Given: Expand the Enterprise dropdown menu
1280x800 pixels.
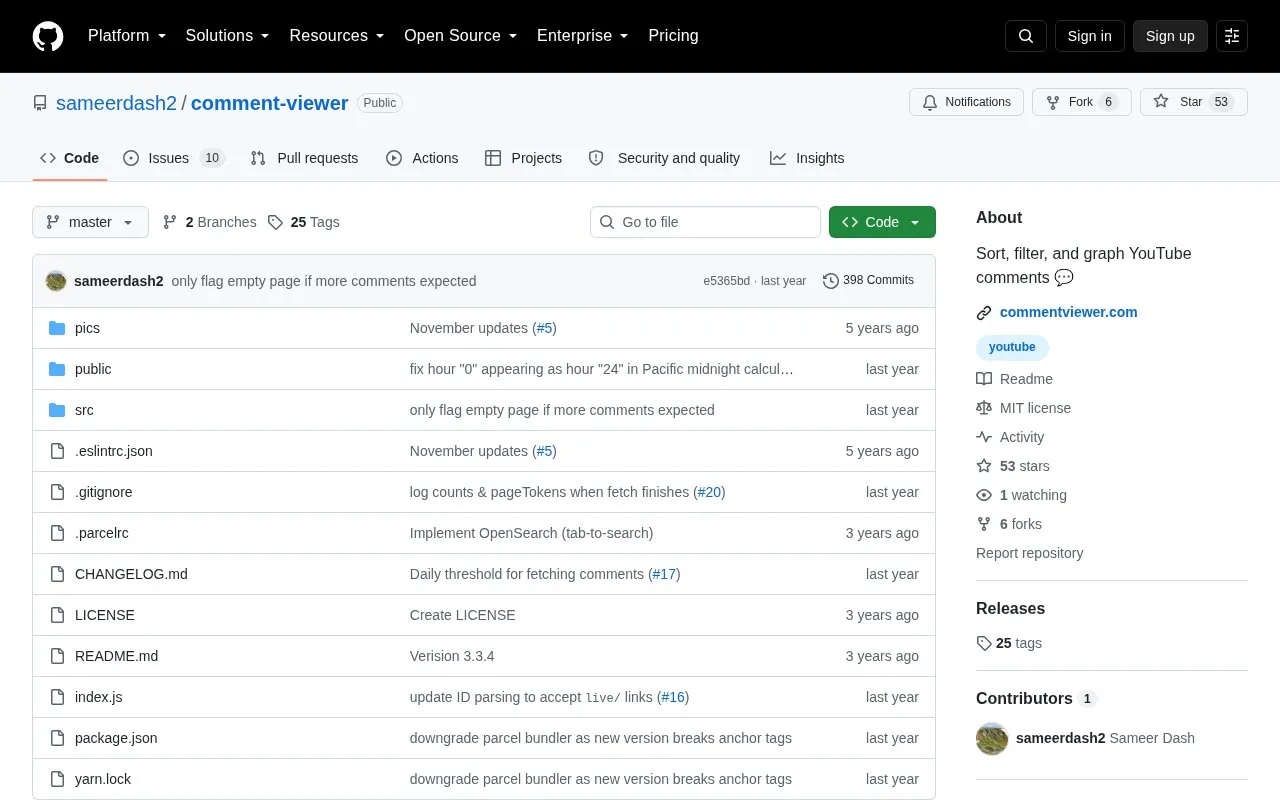Looking at the screenshot, I should point(582,36).
